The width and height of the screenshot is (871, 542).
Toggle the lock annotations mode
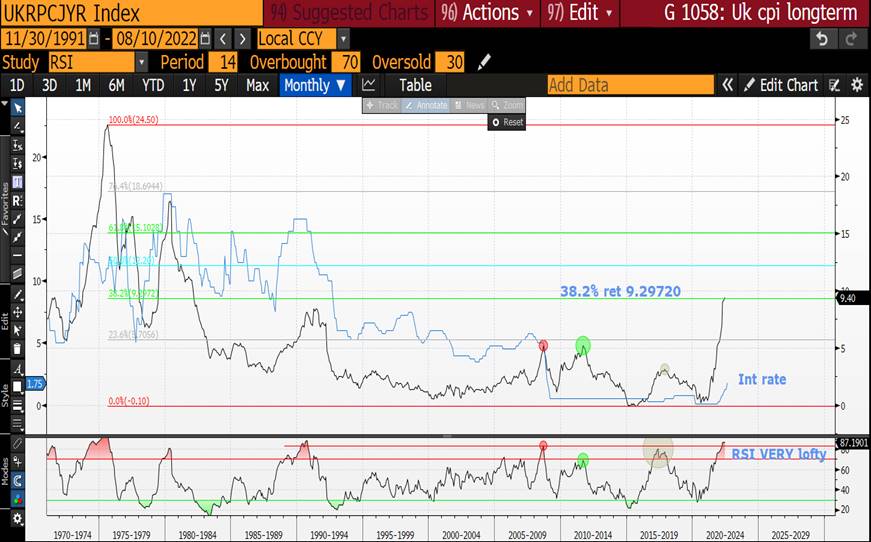[x=17, y=461]
